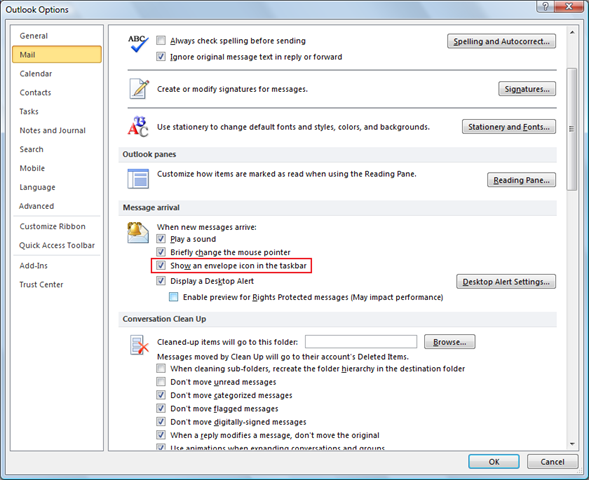
Task: Select the Add-Ins category
Action: click(x=57, y=266)
